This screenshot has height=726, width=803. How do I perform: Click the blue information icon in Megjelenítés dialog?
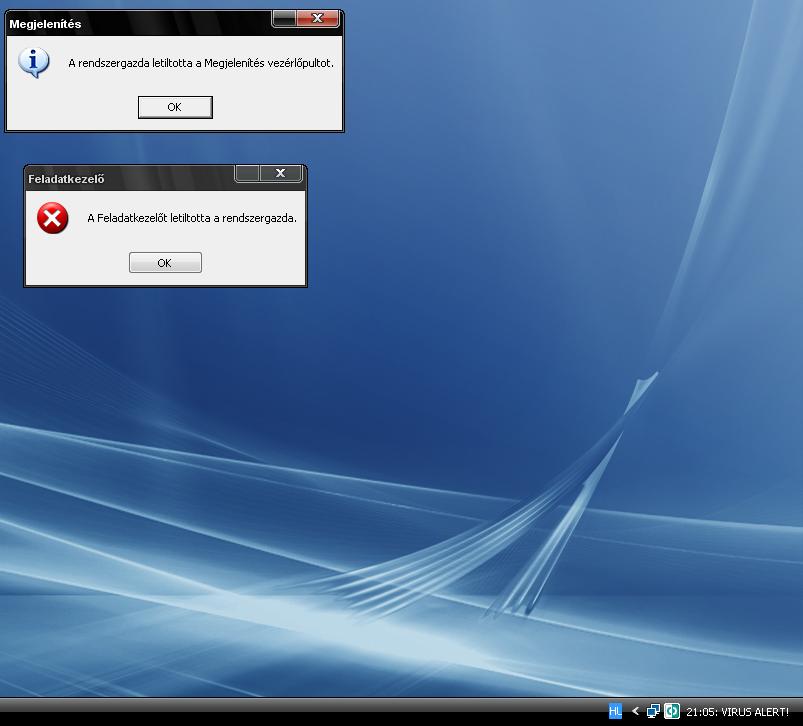34,63
